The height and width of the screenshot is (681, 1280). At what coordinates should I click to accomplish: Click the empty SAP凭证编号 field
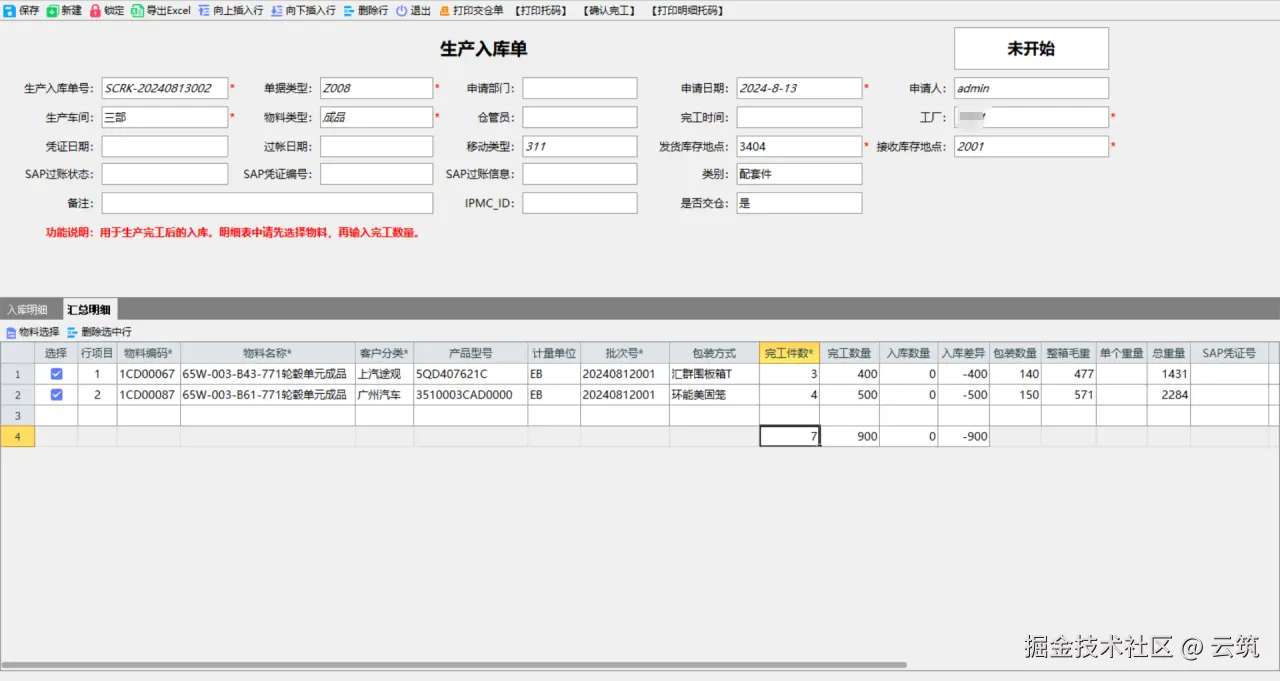pyautogui.click(x=376, y=174)
